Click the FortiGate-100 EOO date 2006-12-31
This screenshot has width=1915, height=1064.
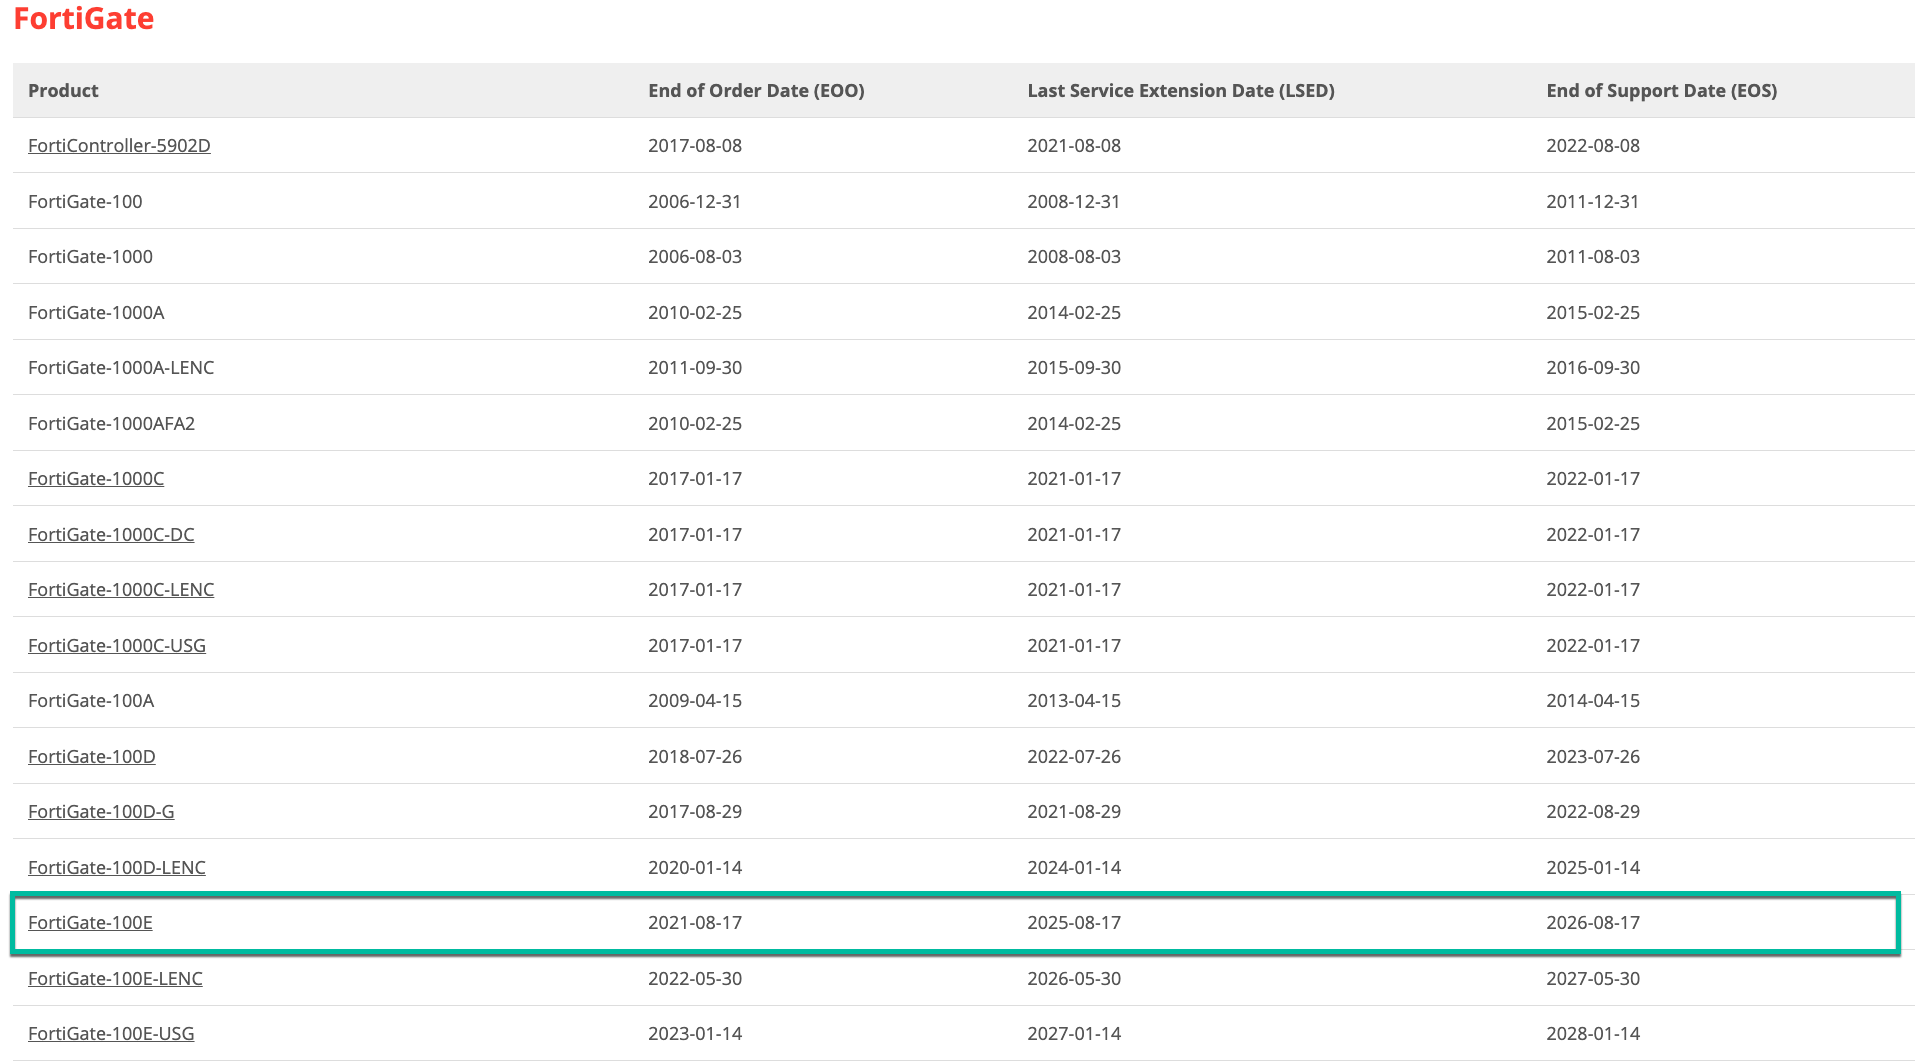(695, 202)
